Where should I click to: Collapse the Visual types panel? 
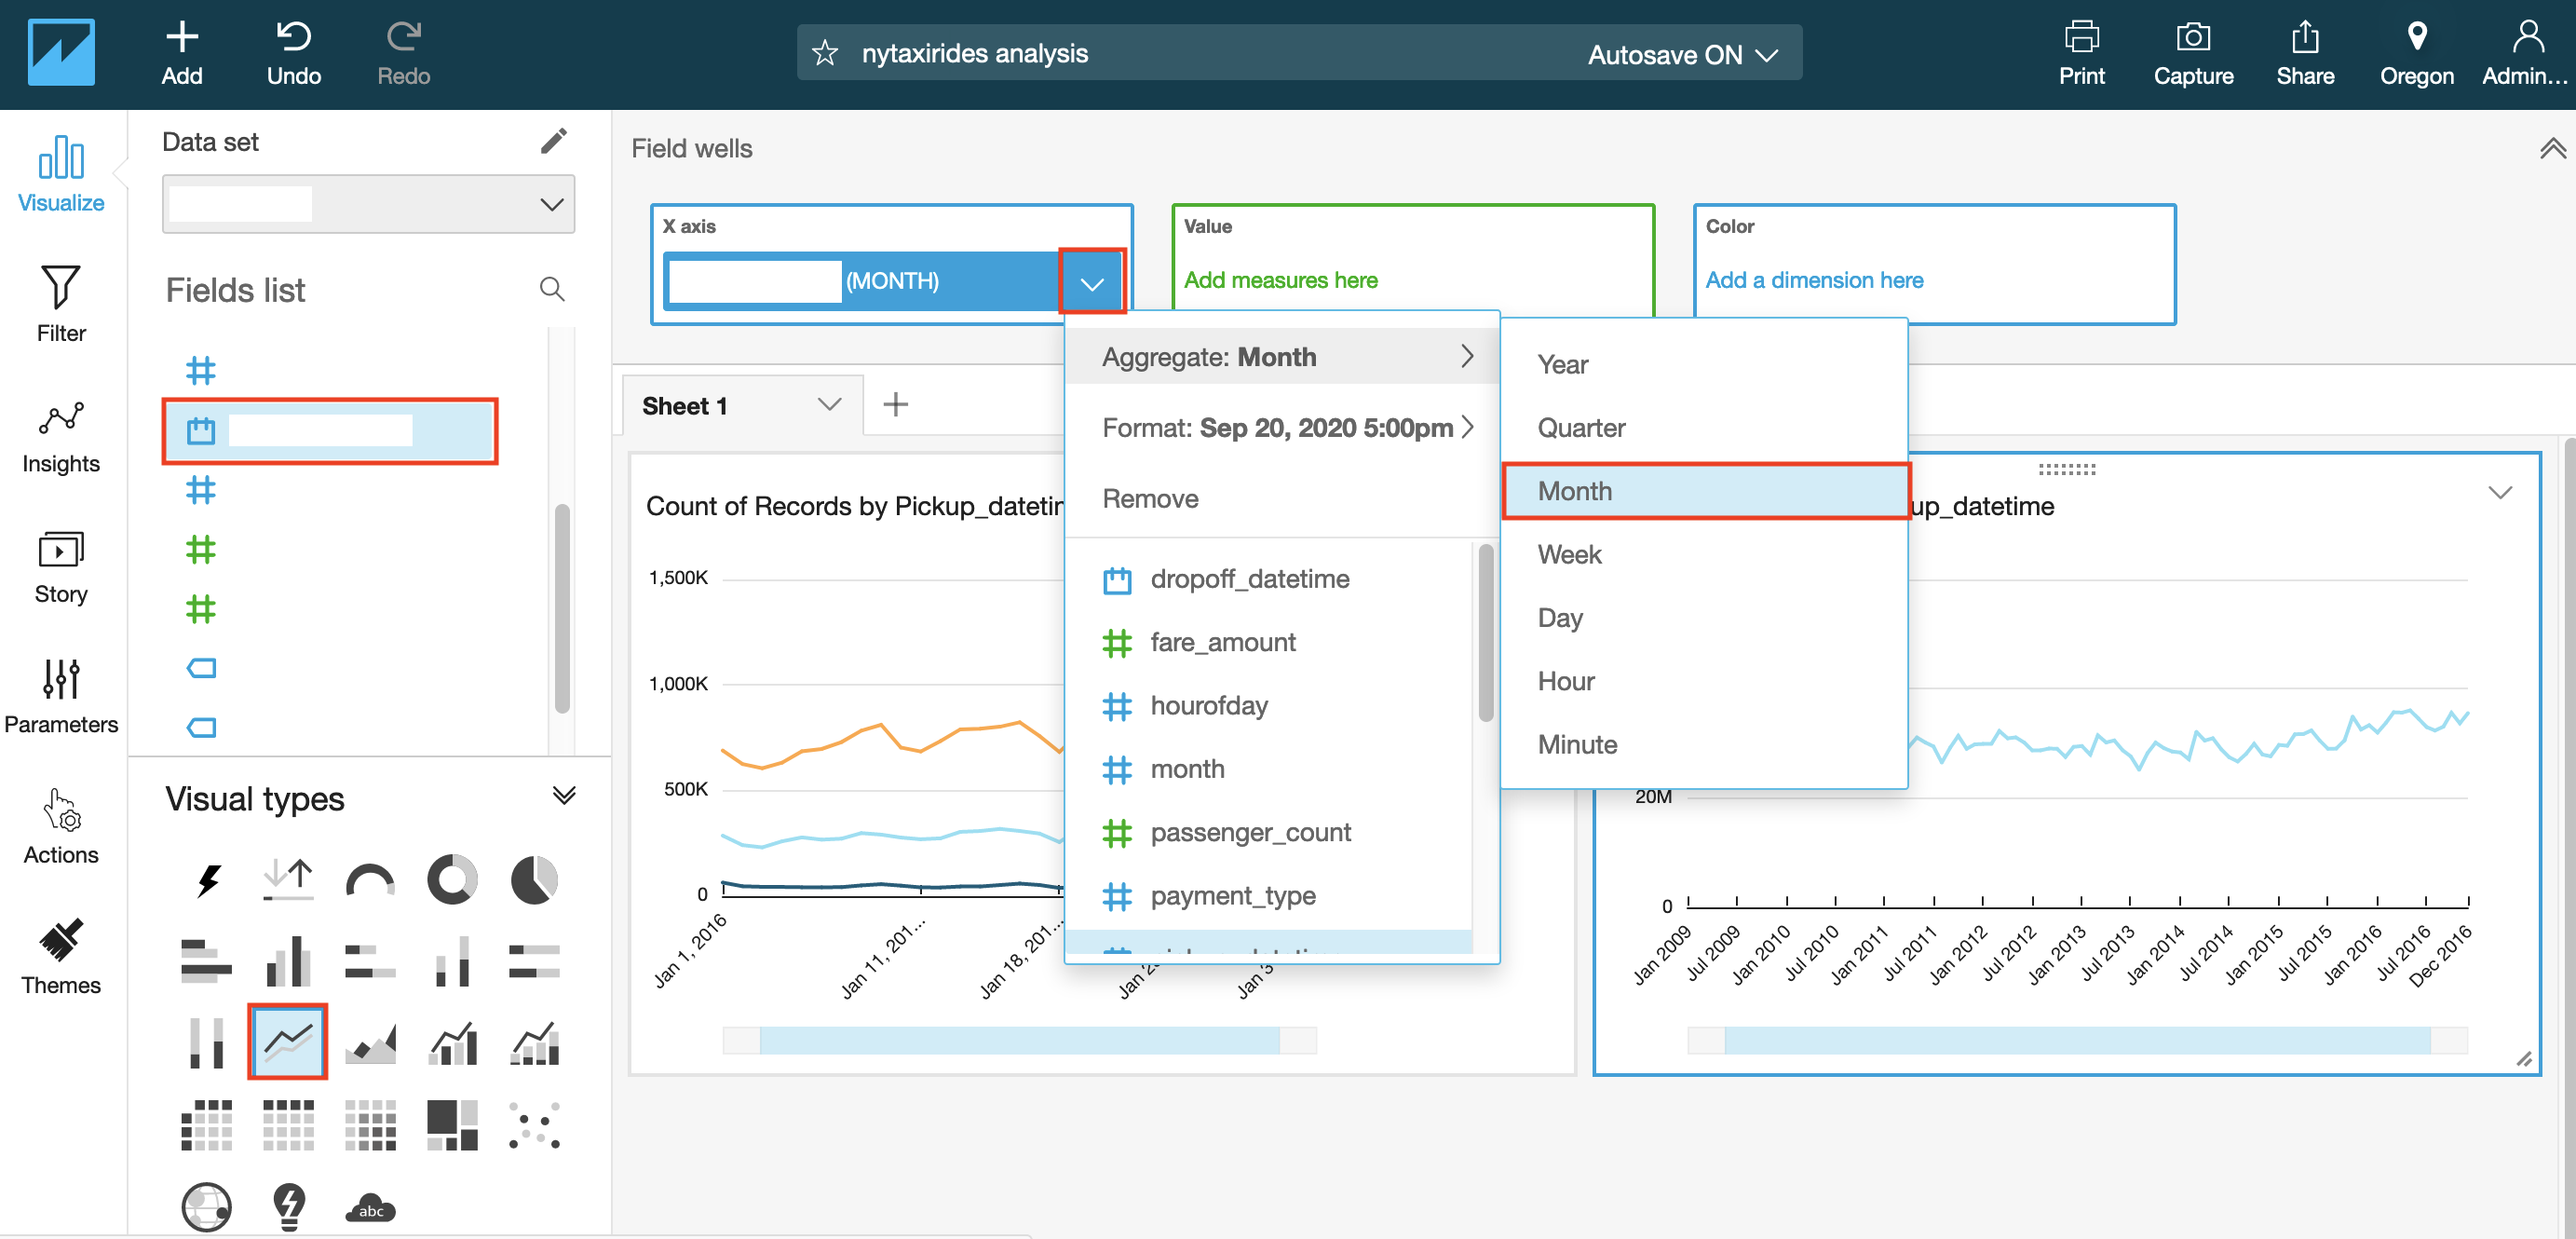tap(564, 795)
